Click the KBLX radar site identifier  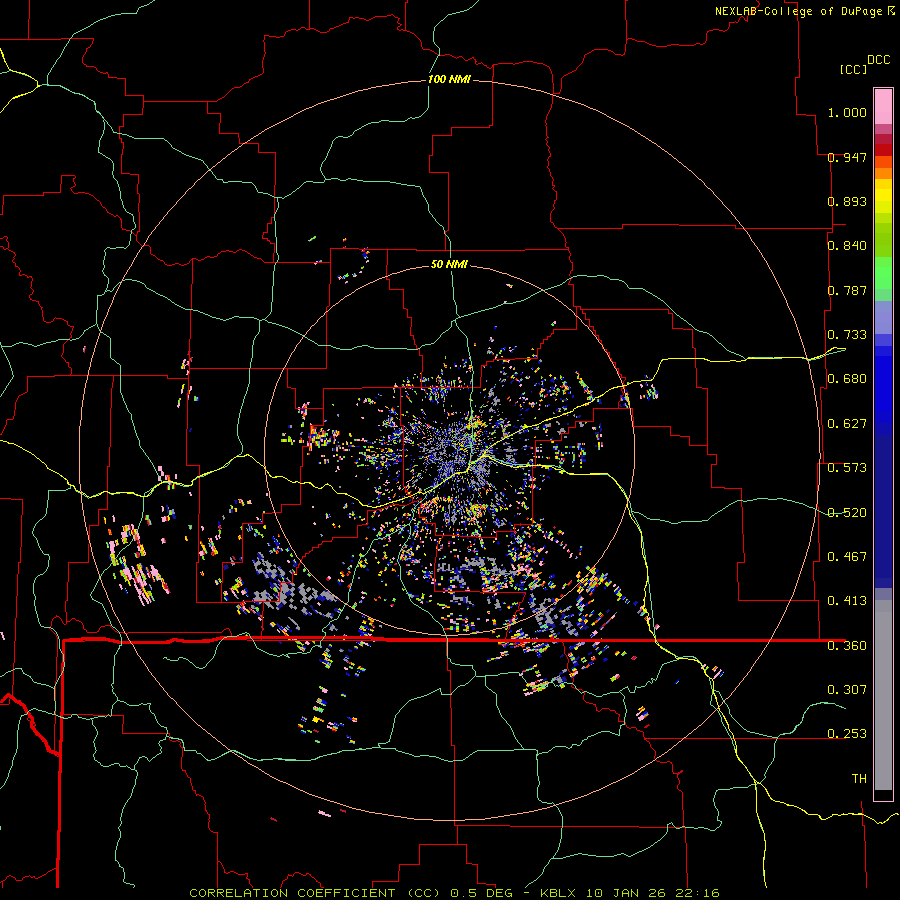click(559, 893)
